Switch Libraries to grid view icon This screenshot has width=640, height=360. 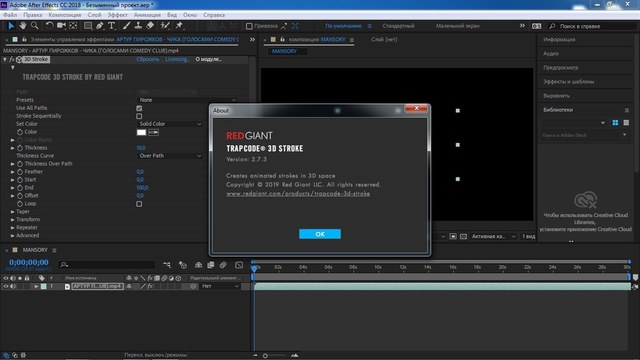point(615,122)
